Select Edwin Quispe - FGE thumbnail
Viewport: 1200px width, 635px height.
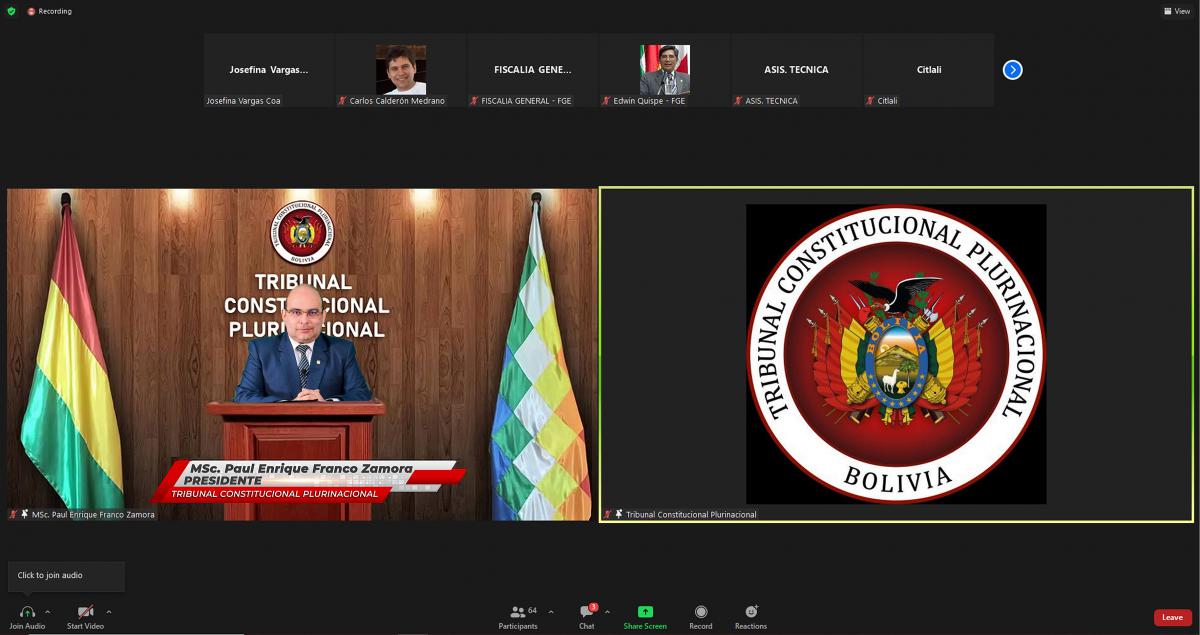[665, 70]
